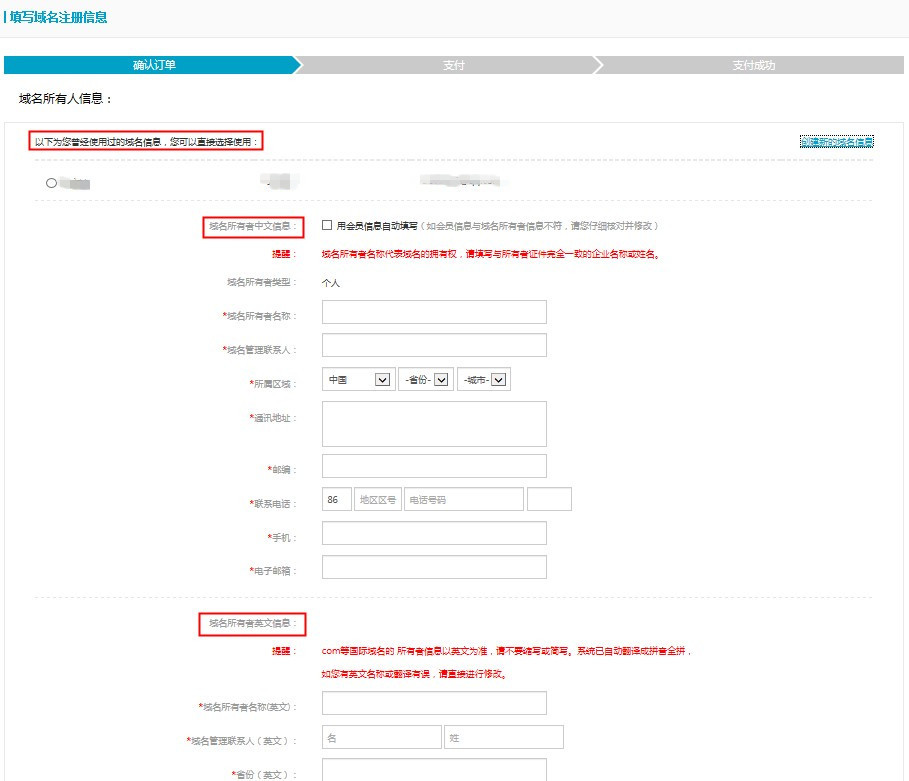Image resolution: width=909 pixels, height=781 pixels.
Task: Select the previously used domain info radio button
Action: click(x=51, y=183)
